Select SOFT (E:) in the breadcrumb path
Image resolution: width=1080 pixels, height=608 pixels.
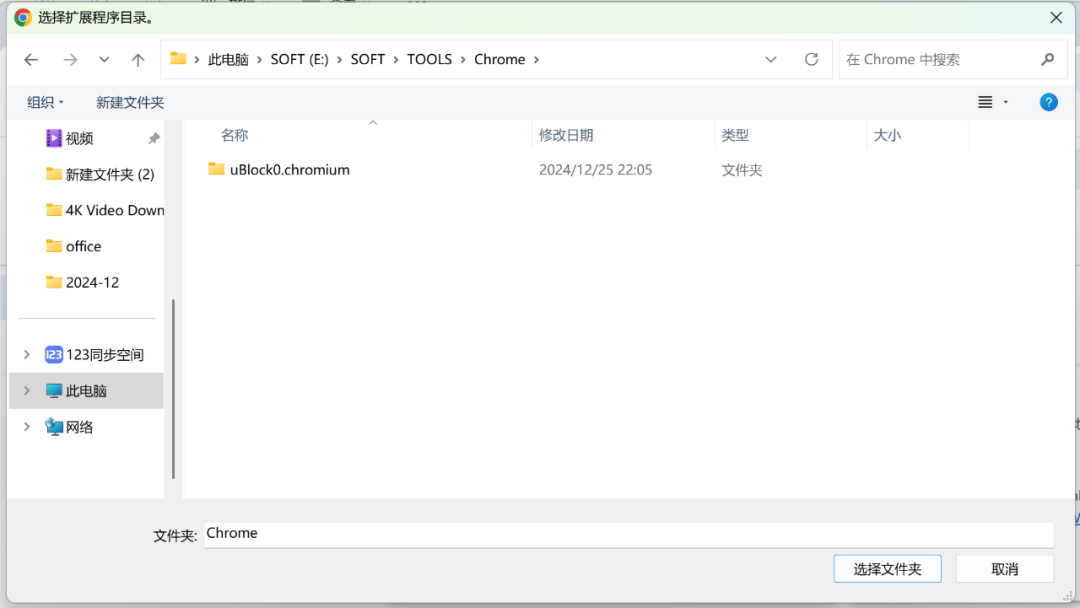coord(299,59)
